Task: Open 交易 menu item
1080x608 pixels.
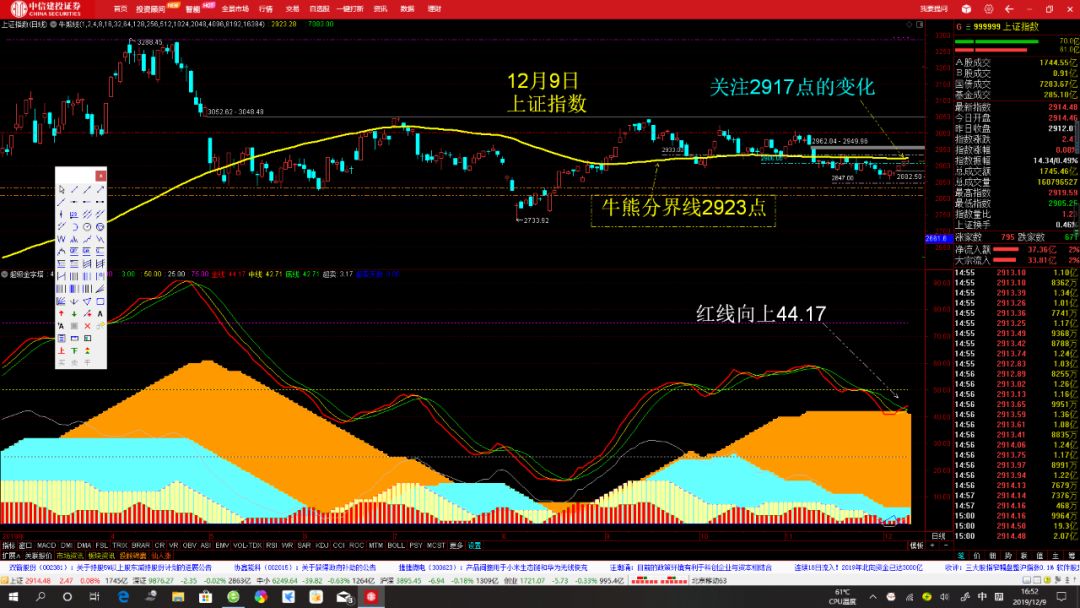Action: click(x=292, y=9)
